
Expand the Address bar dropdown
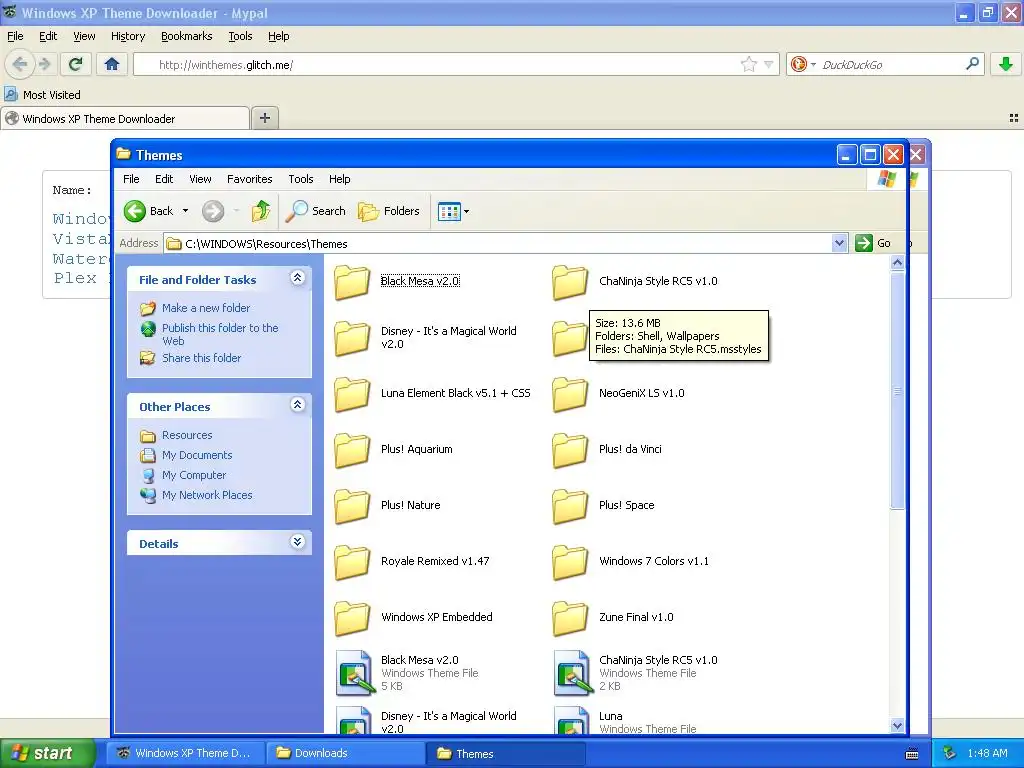840,244
